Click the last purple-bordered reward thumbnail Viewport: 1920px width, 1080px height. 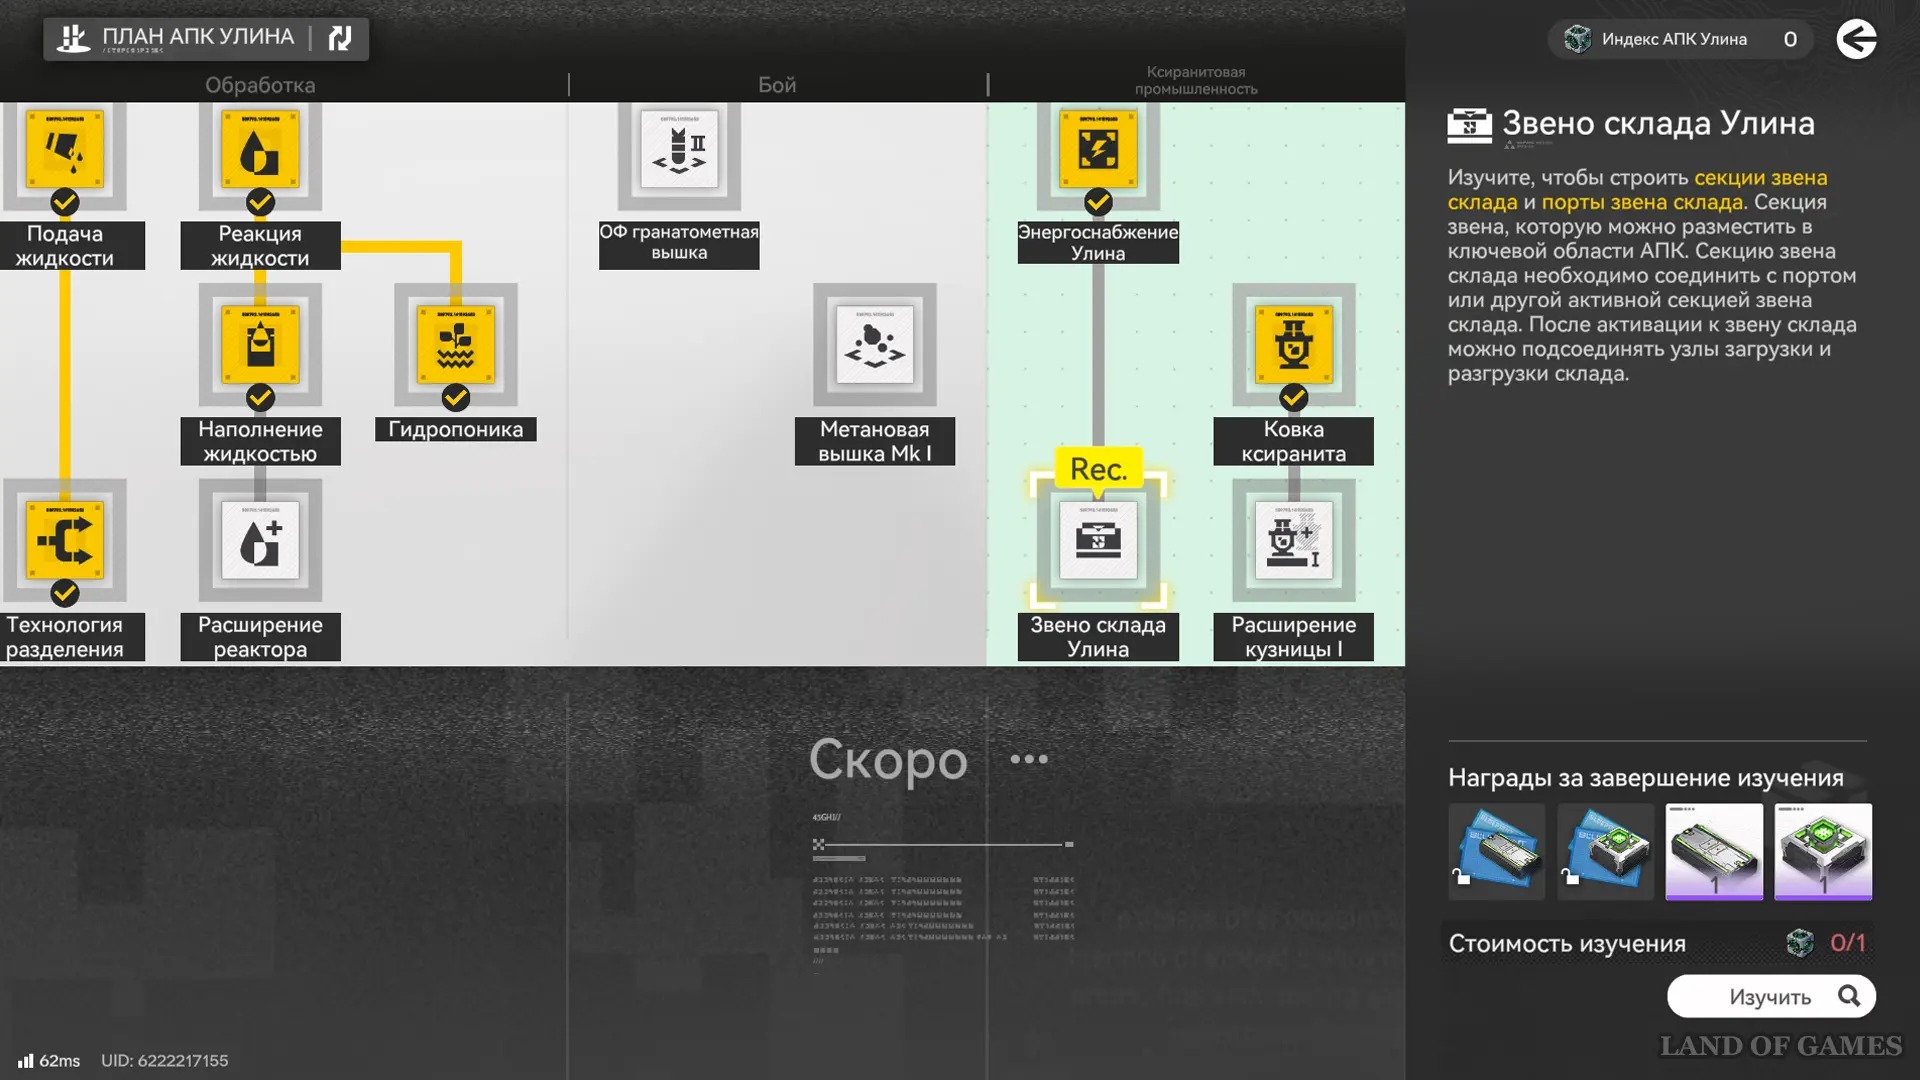pyautogui.click(x=1823, y=851)
